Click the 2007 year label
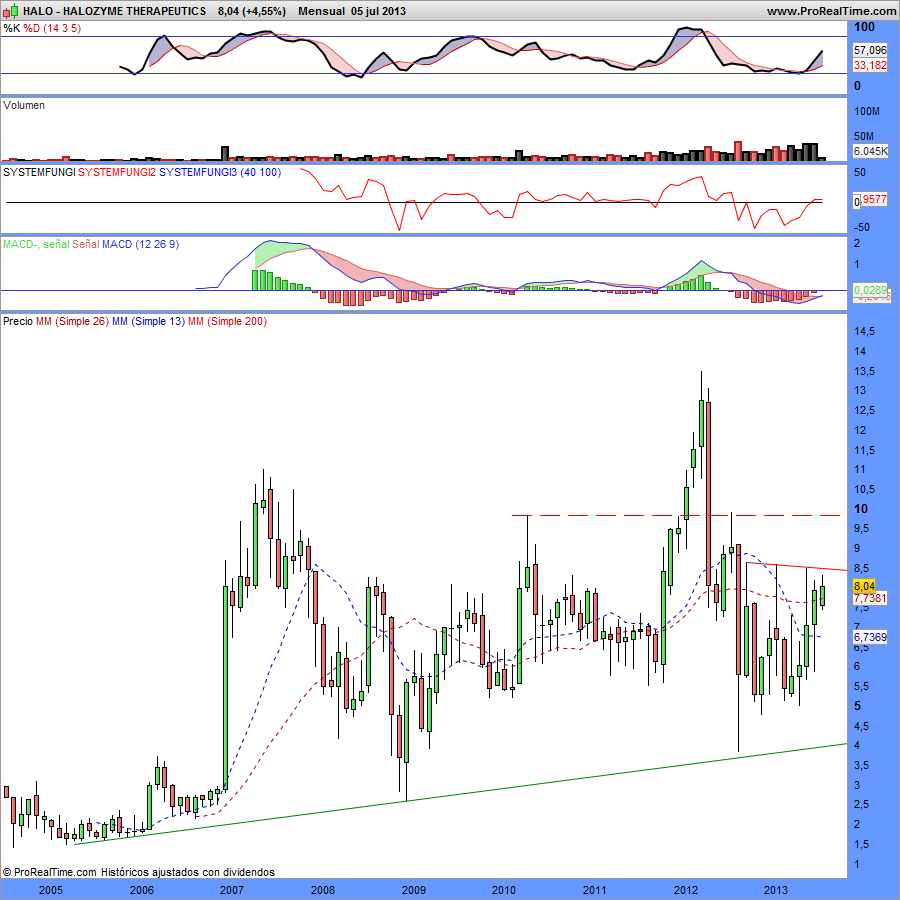Viewport: 900px width, 900px height. [x=232, y=890]
